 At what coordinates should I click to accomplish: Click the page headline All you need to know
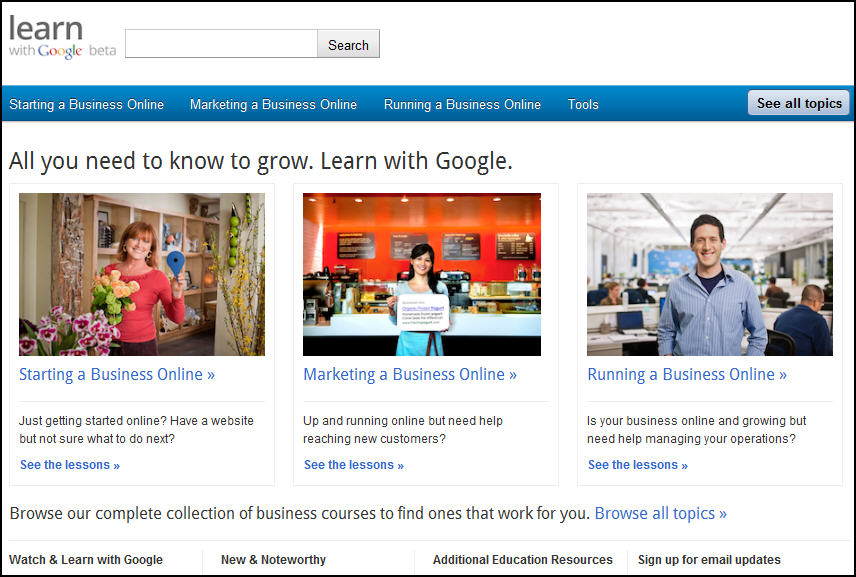[x=261, y=162]
